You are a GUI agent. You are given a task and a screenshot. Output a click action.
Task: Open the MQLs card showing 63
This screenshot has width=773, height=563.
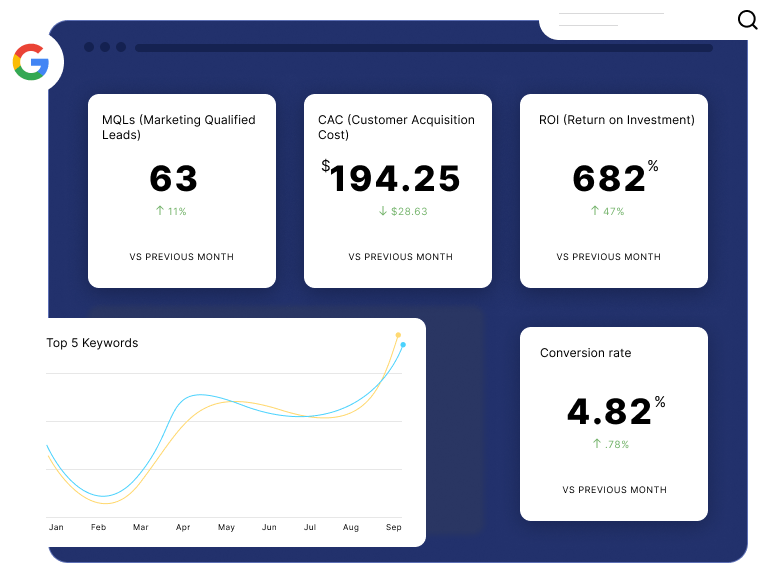181,190
